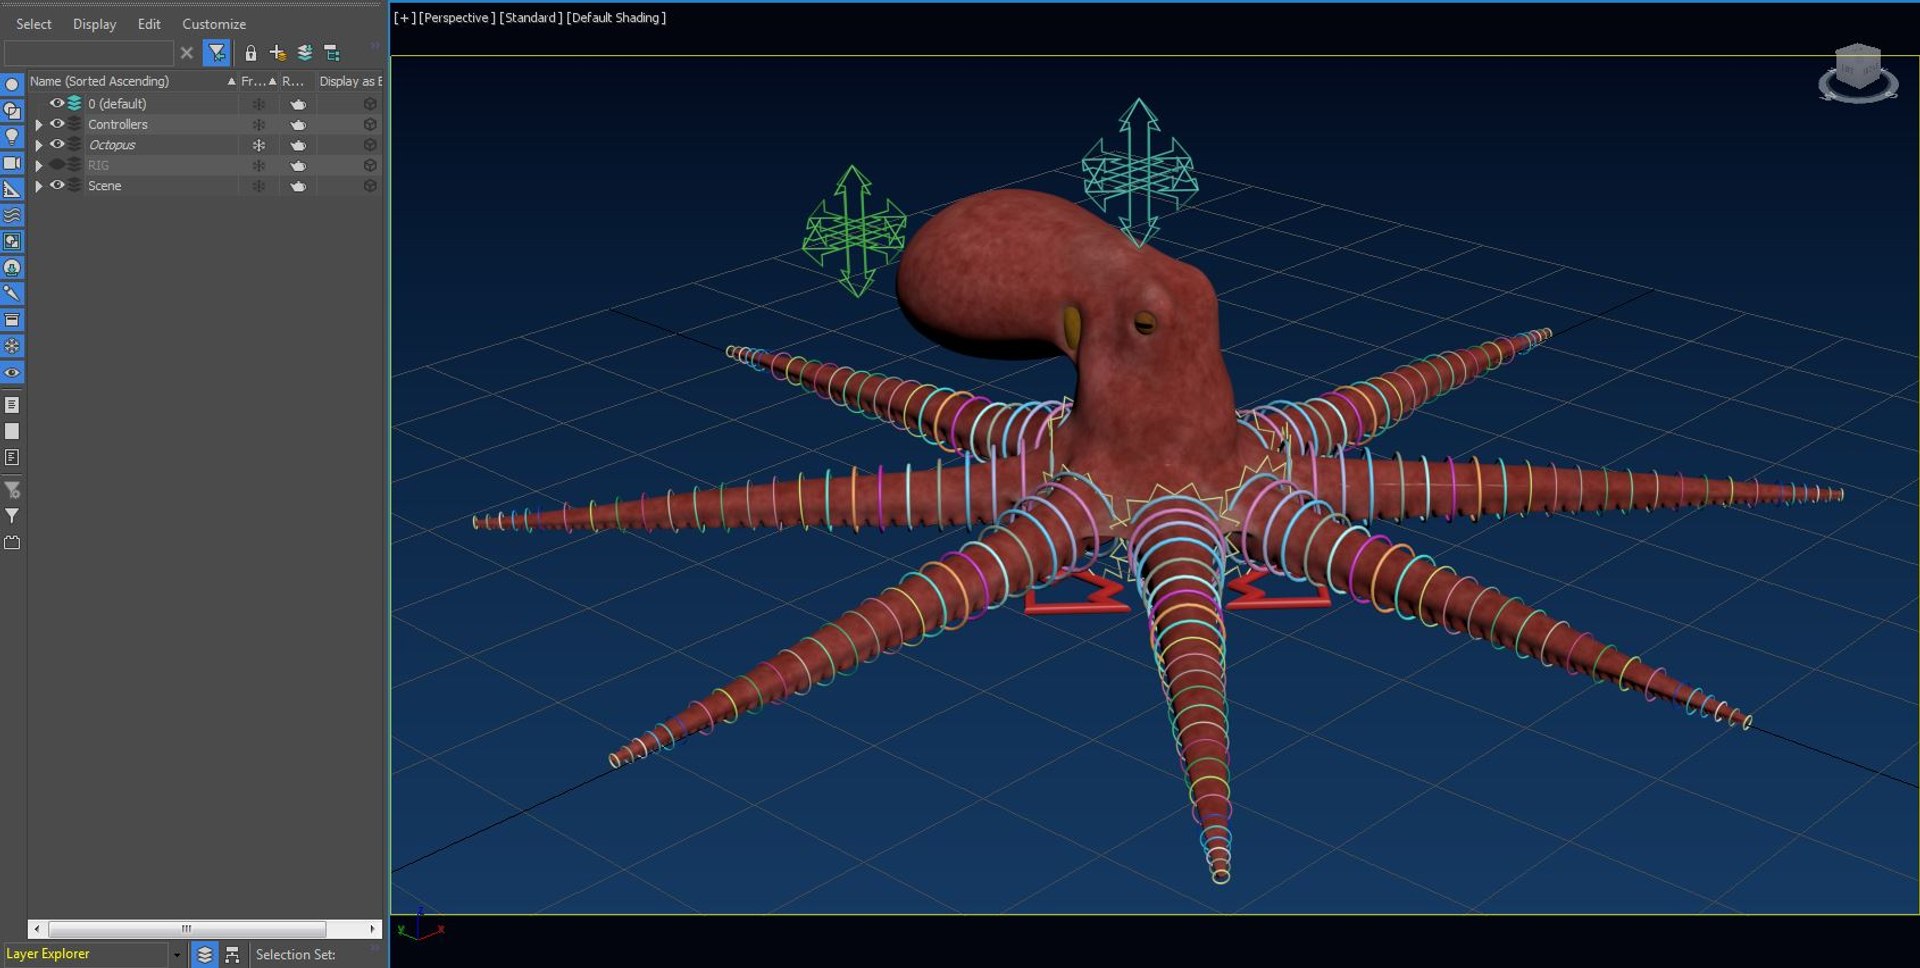Expand the RIG layer
This screenshot has width=1920, height=968.
pyautogui.click(x=39, y=166)
